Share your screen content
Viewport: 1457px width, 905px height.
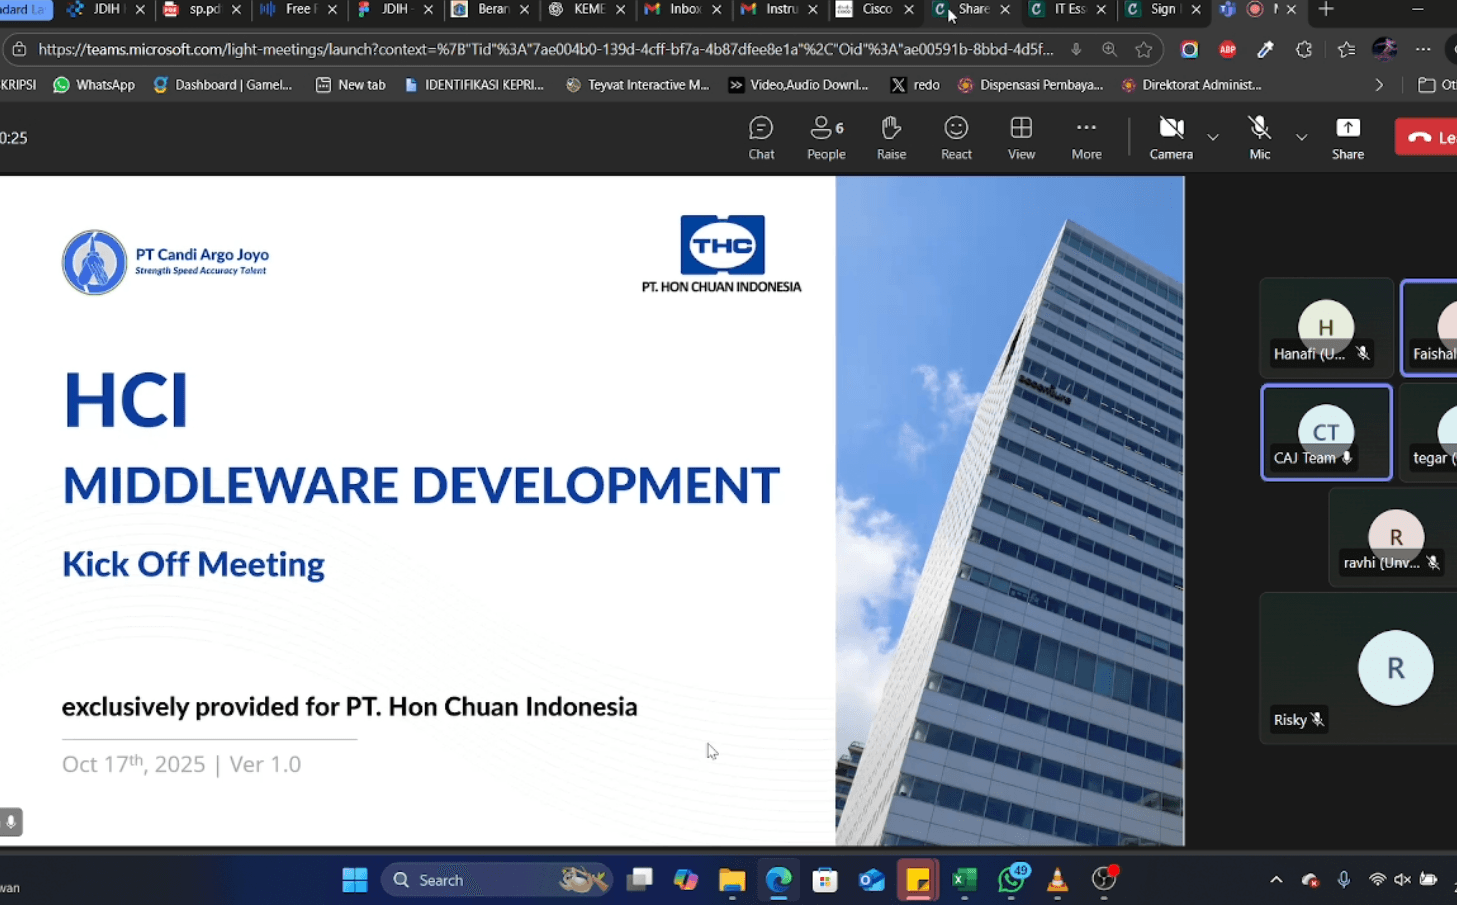point(1347,138)
